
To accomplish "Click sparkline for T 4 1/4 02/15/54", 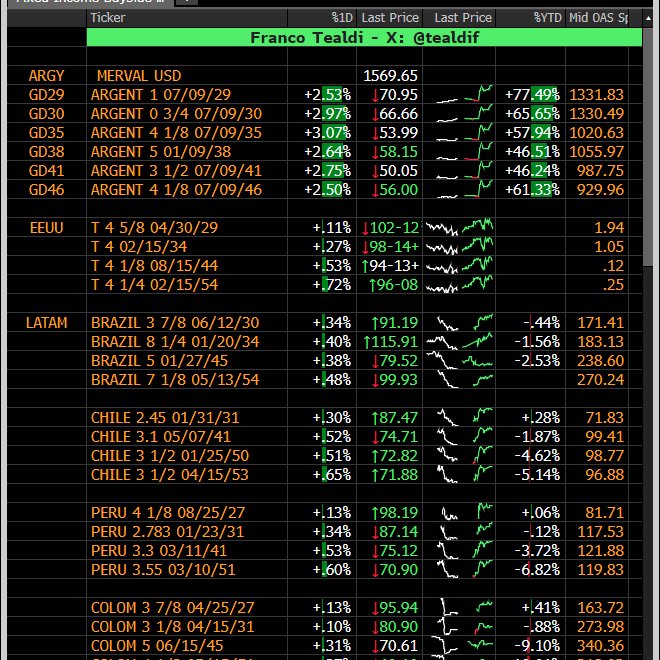I will (459, 284).
